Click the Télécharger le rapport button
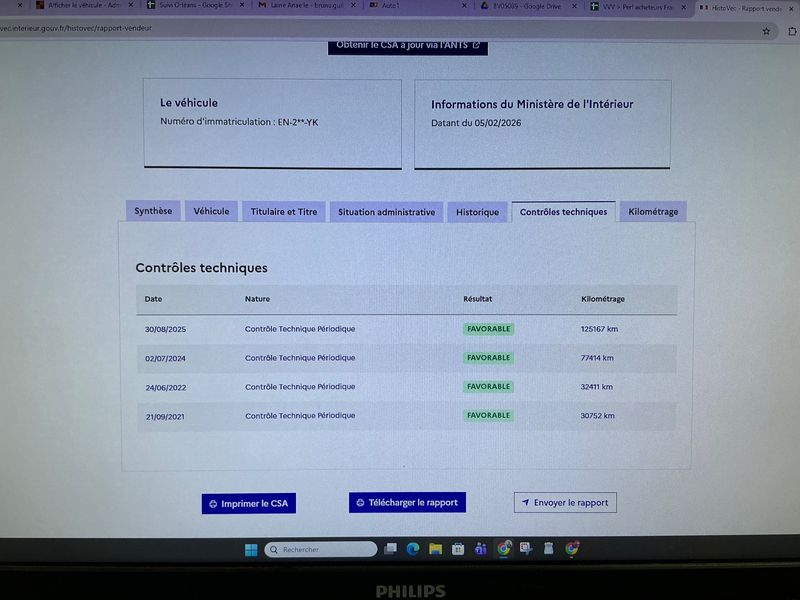This screenshot has width=800, height=600. pos(407,503)
